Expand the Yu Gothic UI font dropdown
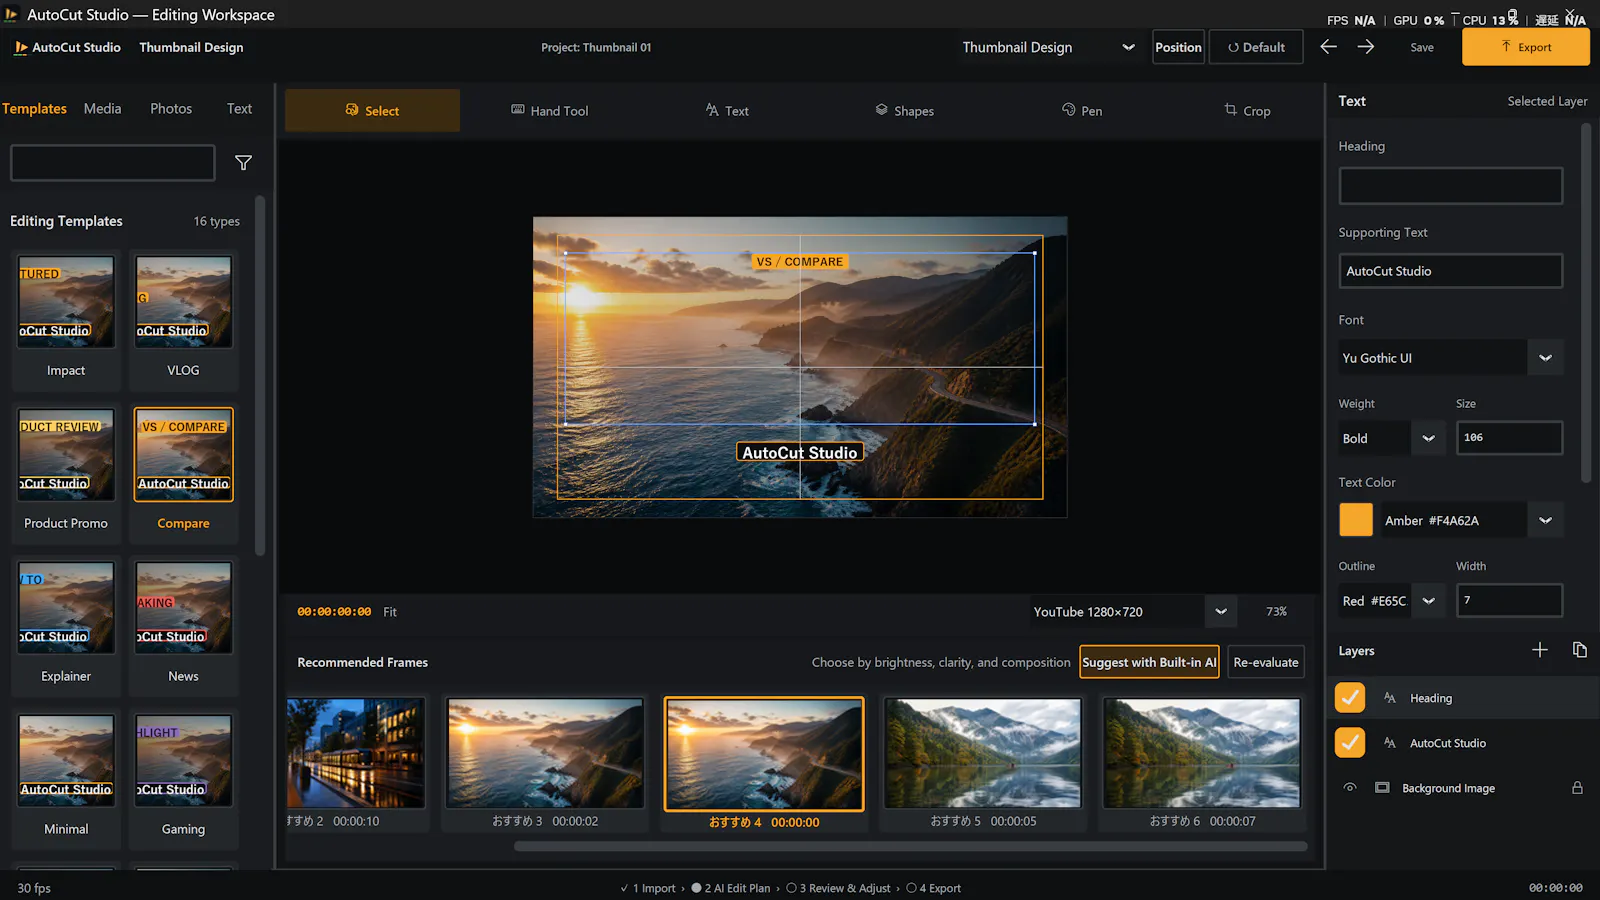 [x=1545, y=358]
